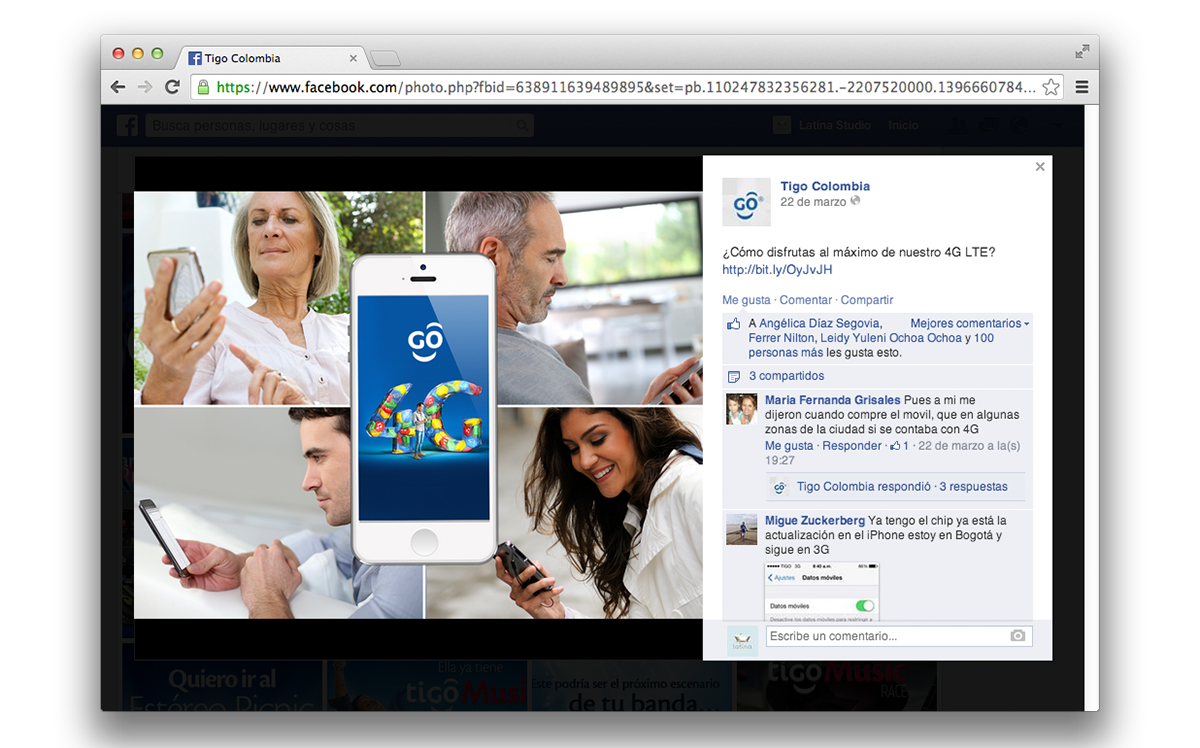The image size is (1200, 748).
Task: Open a new tab with the blank tab button
Action: 385,58
